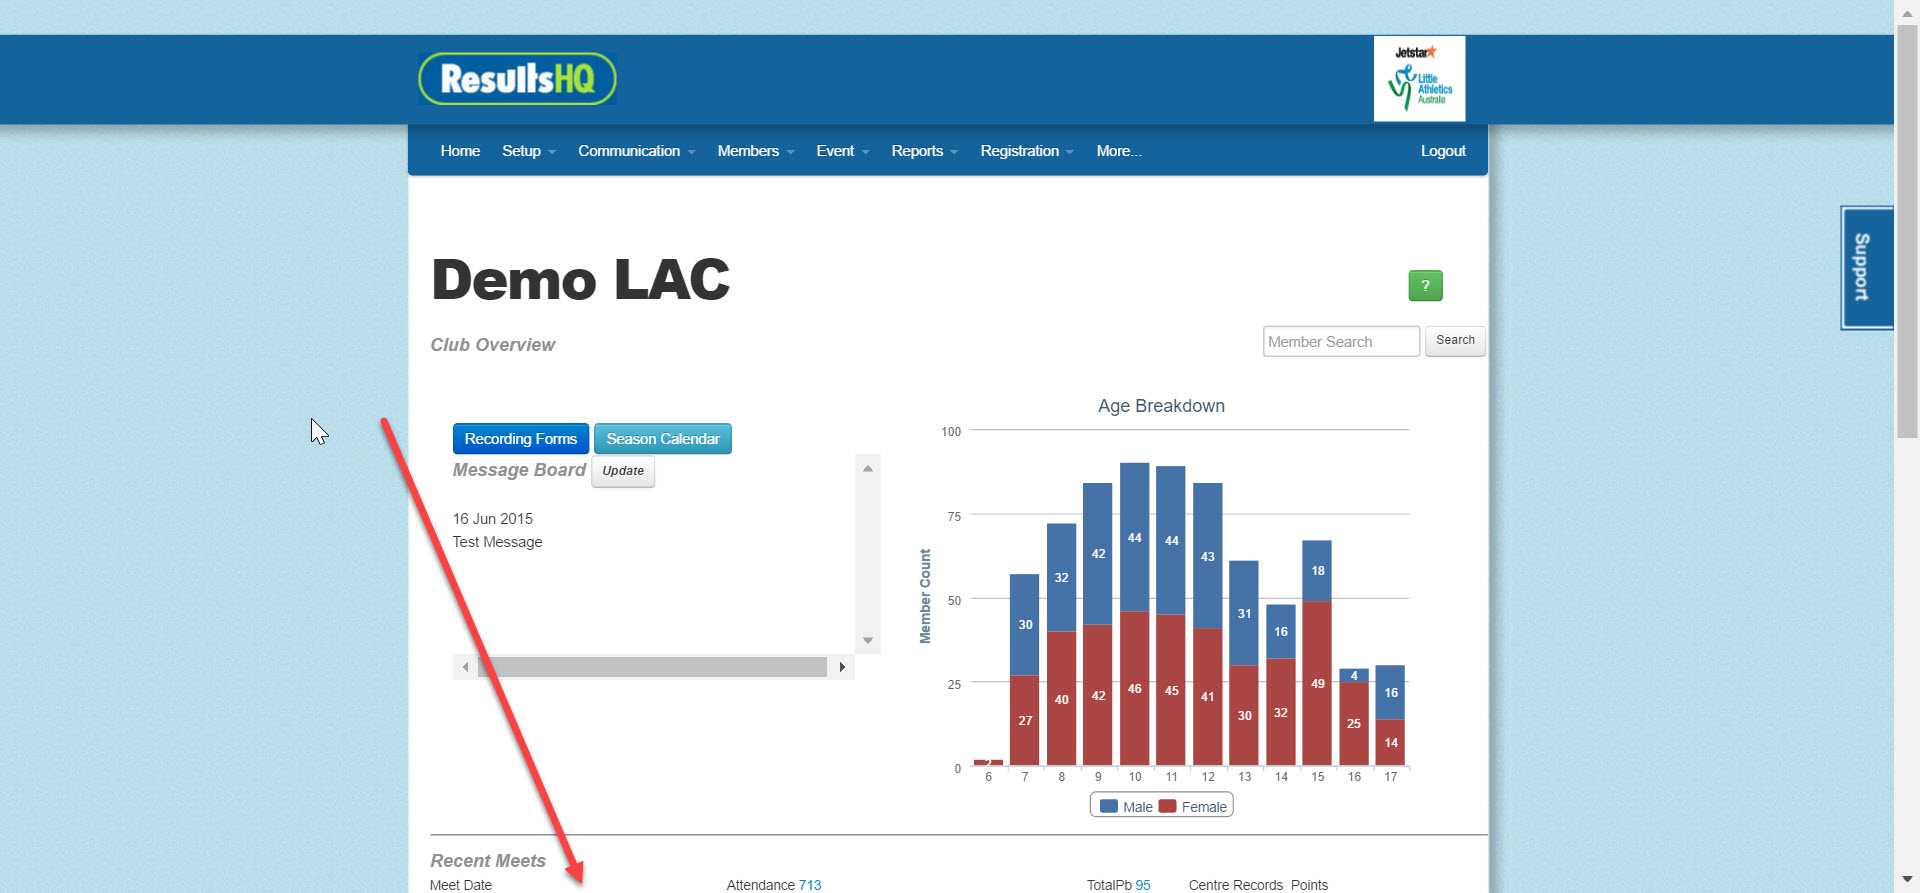Click the Search button
Image resolution: width=1920 pixels, height=893 pixels.
tap(1455, 341)
